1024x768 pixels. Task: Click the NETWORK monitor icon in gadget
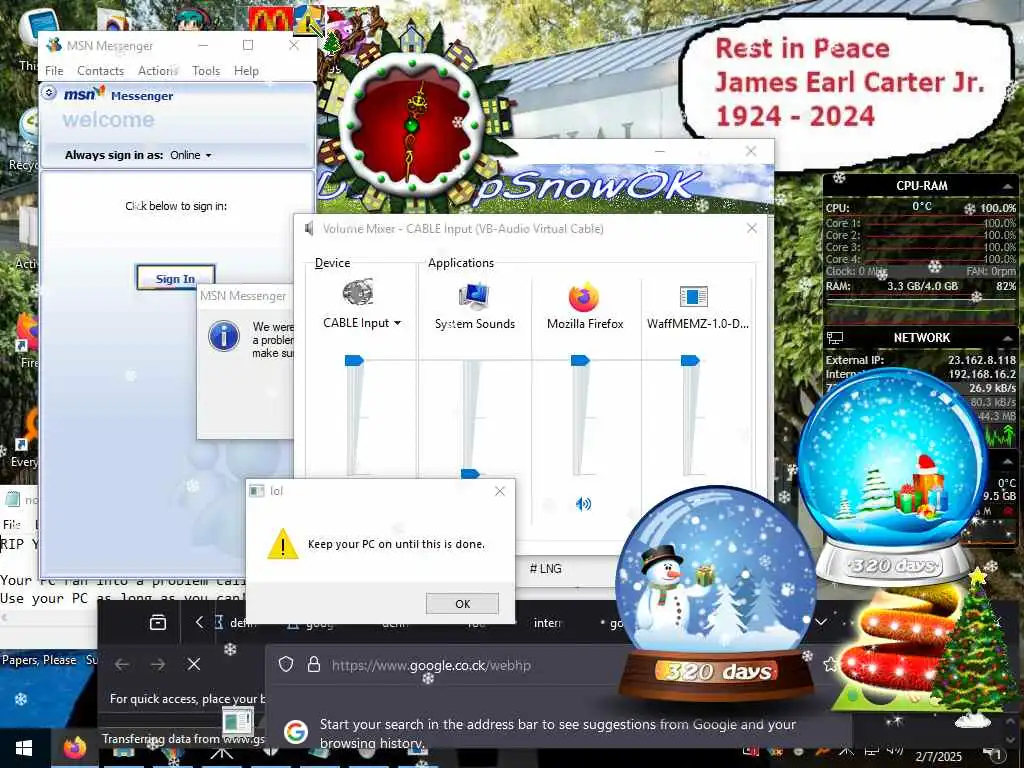tap(835, 338)
